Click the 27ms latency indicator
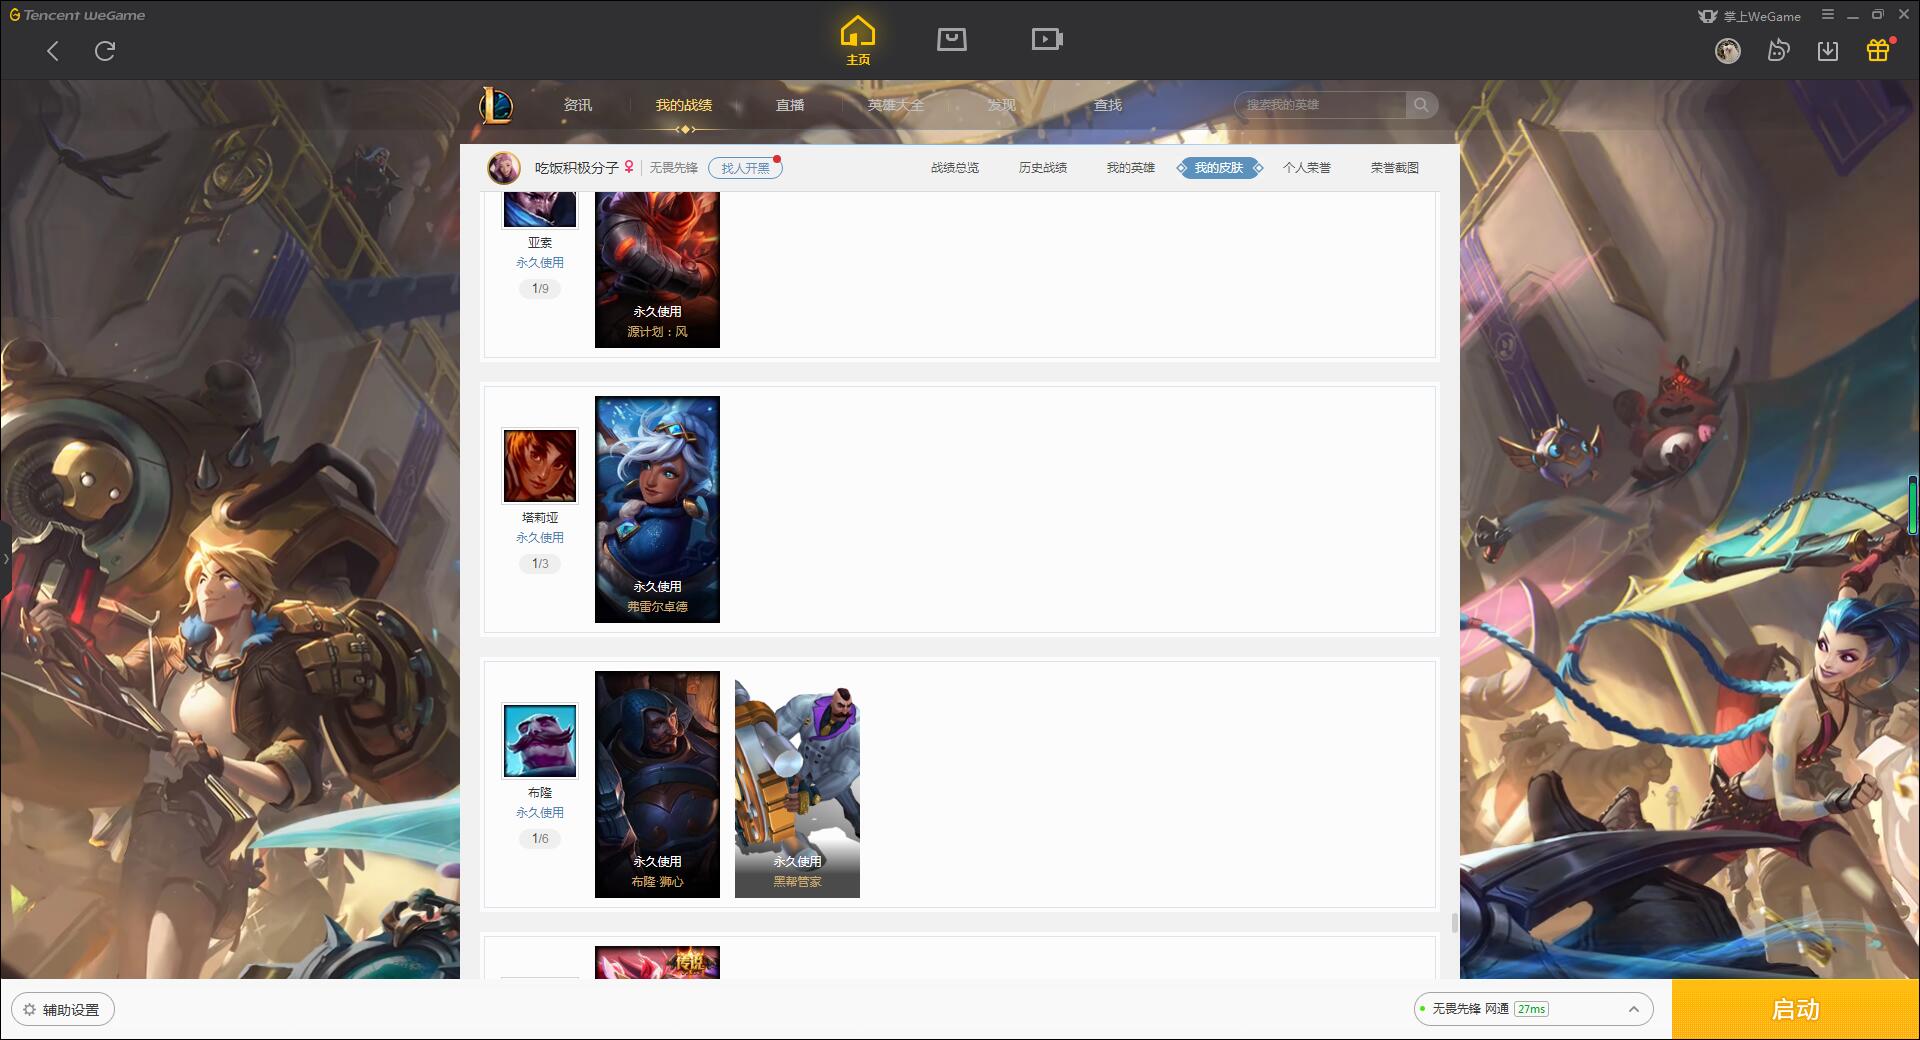 (1531, 1010)
